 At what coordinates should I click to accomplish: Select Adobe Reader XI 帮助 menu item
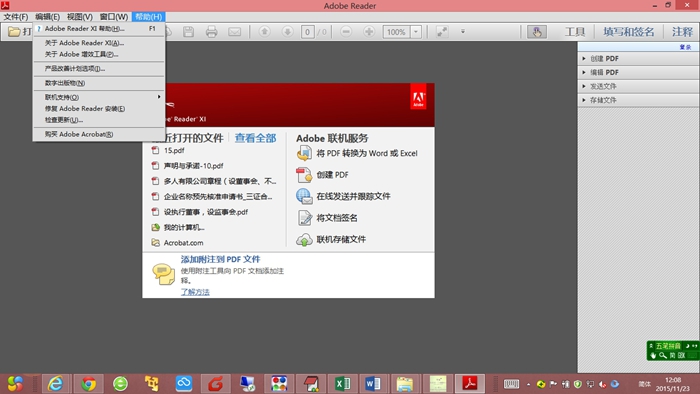pyautogui.click(x=99, y=29)
